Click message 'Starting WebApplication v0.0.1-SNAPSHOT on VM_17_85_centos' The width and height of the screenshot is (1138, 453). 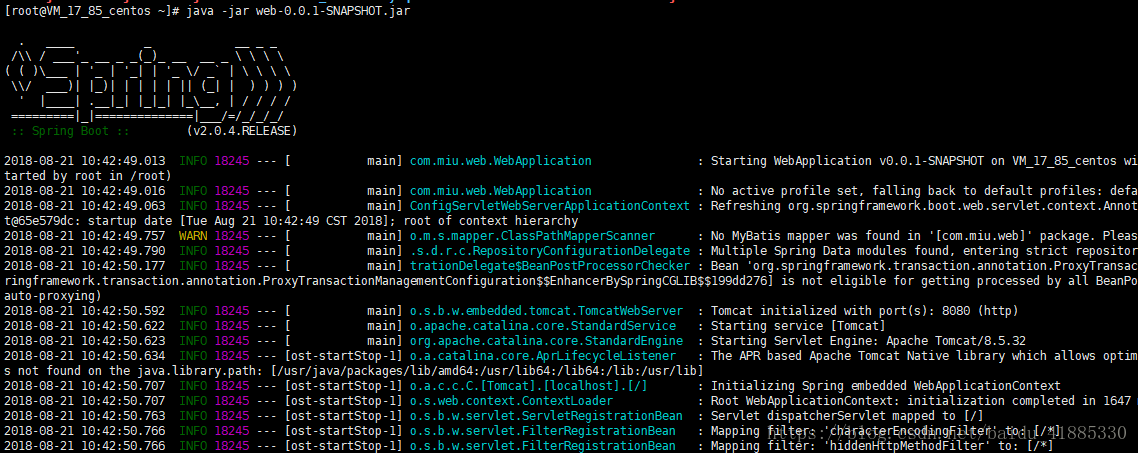point(914,161)
